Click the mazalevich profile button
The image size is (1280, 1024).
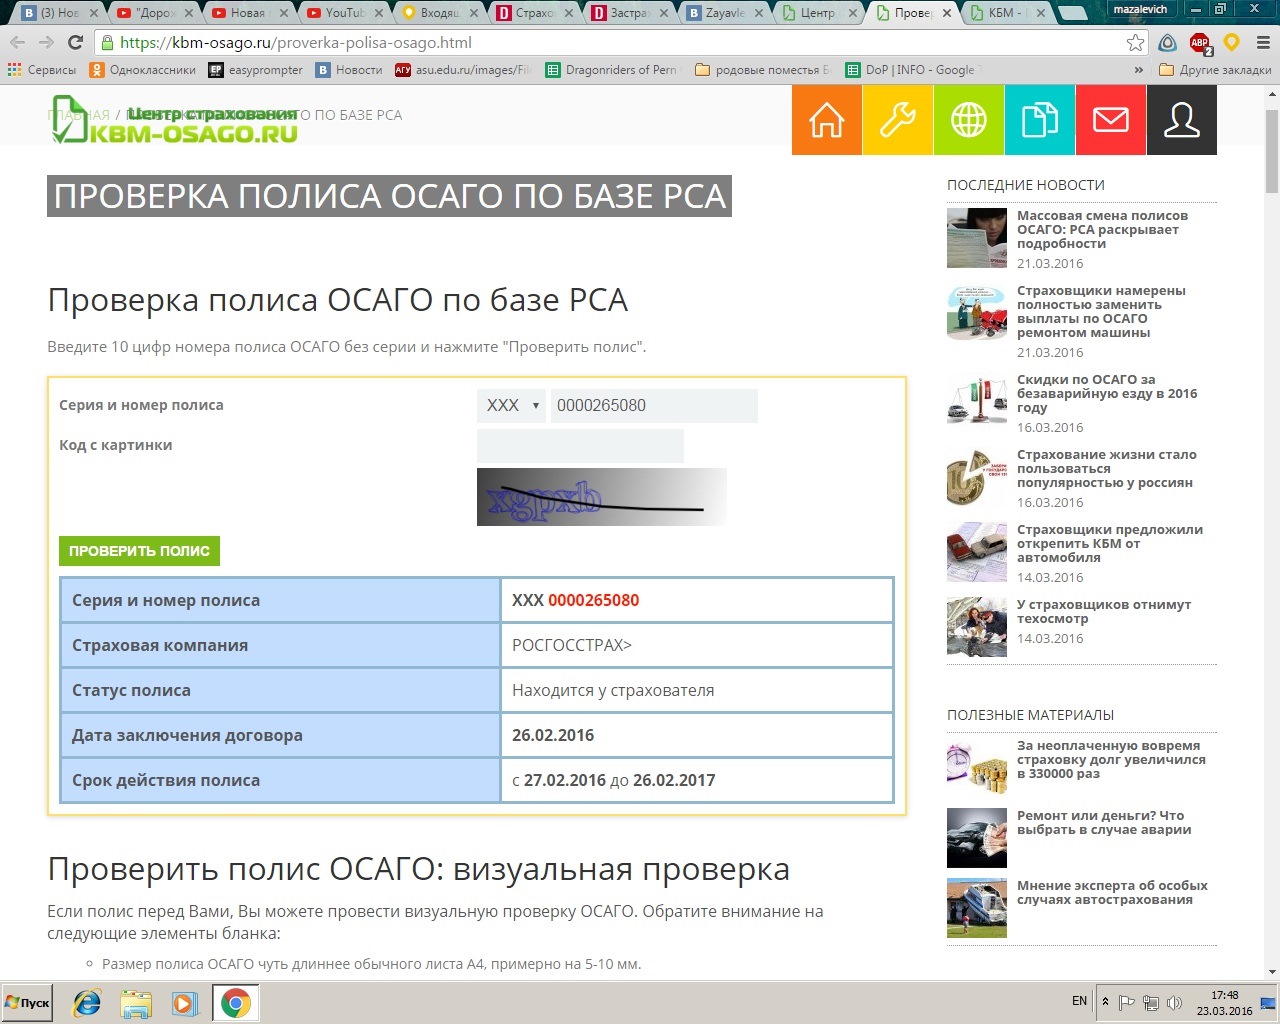pos(1139,9)
